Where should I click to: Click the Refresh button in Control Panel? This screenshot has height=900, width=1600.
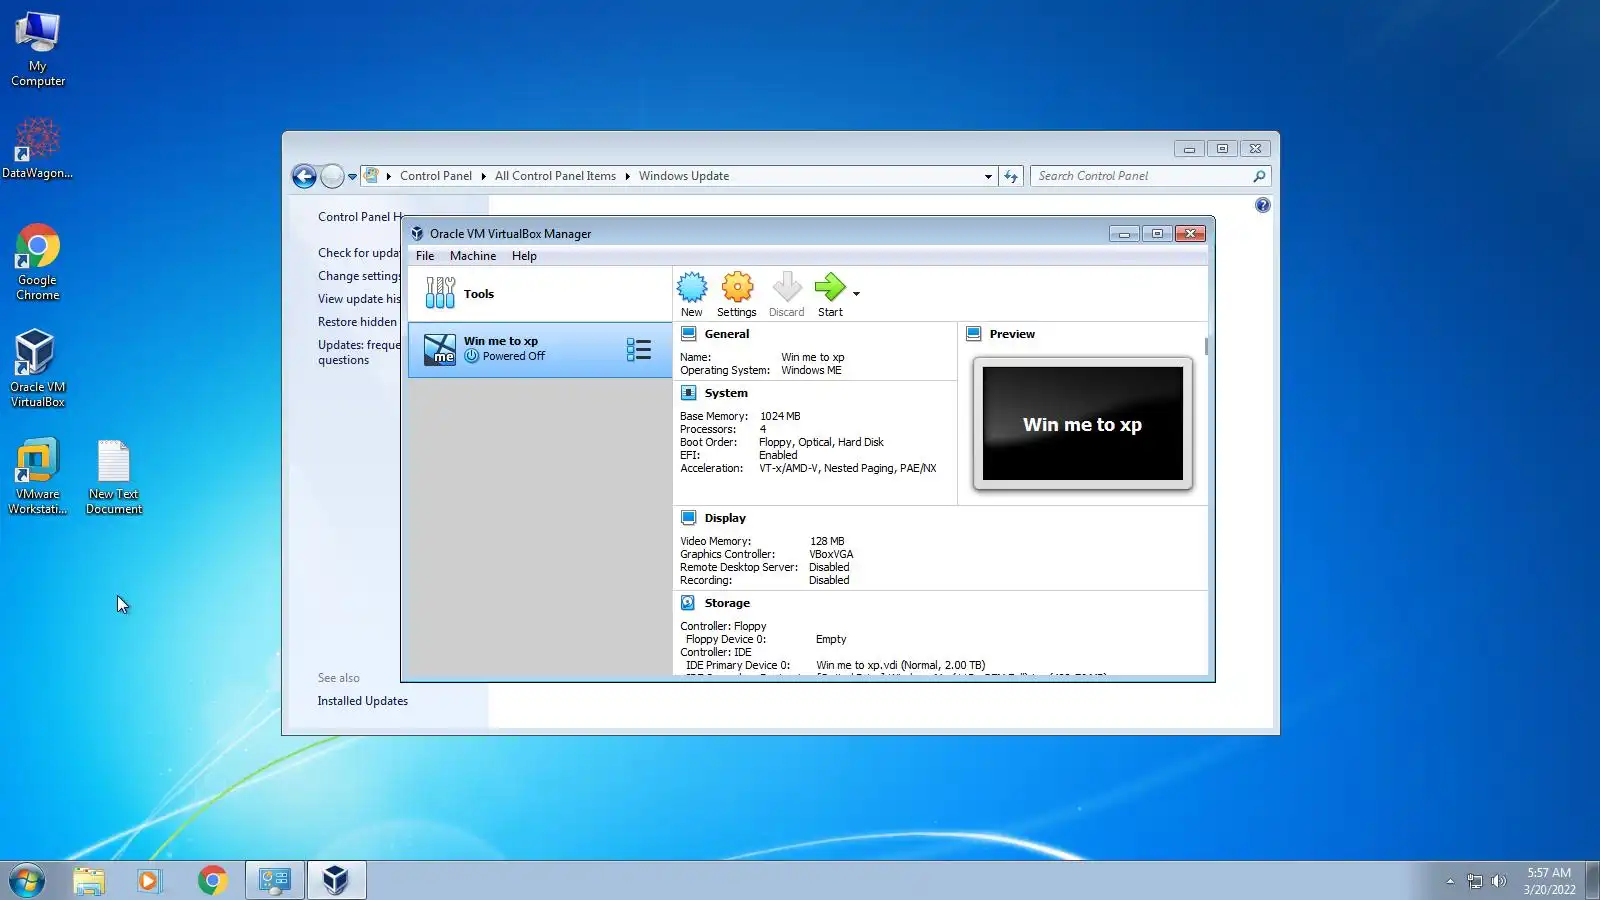[1011, 176]
